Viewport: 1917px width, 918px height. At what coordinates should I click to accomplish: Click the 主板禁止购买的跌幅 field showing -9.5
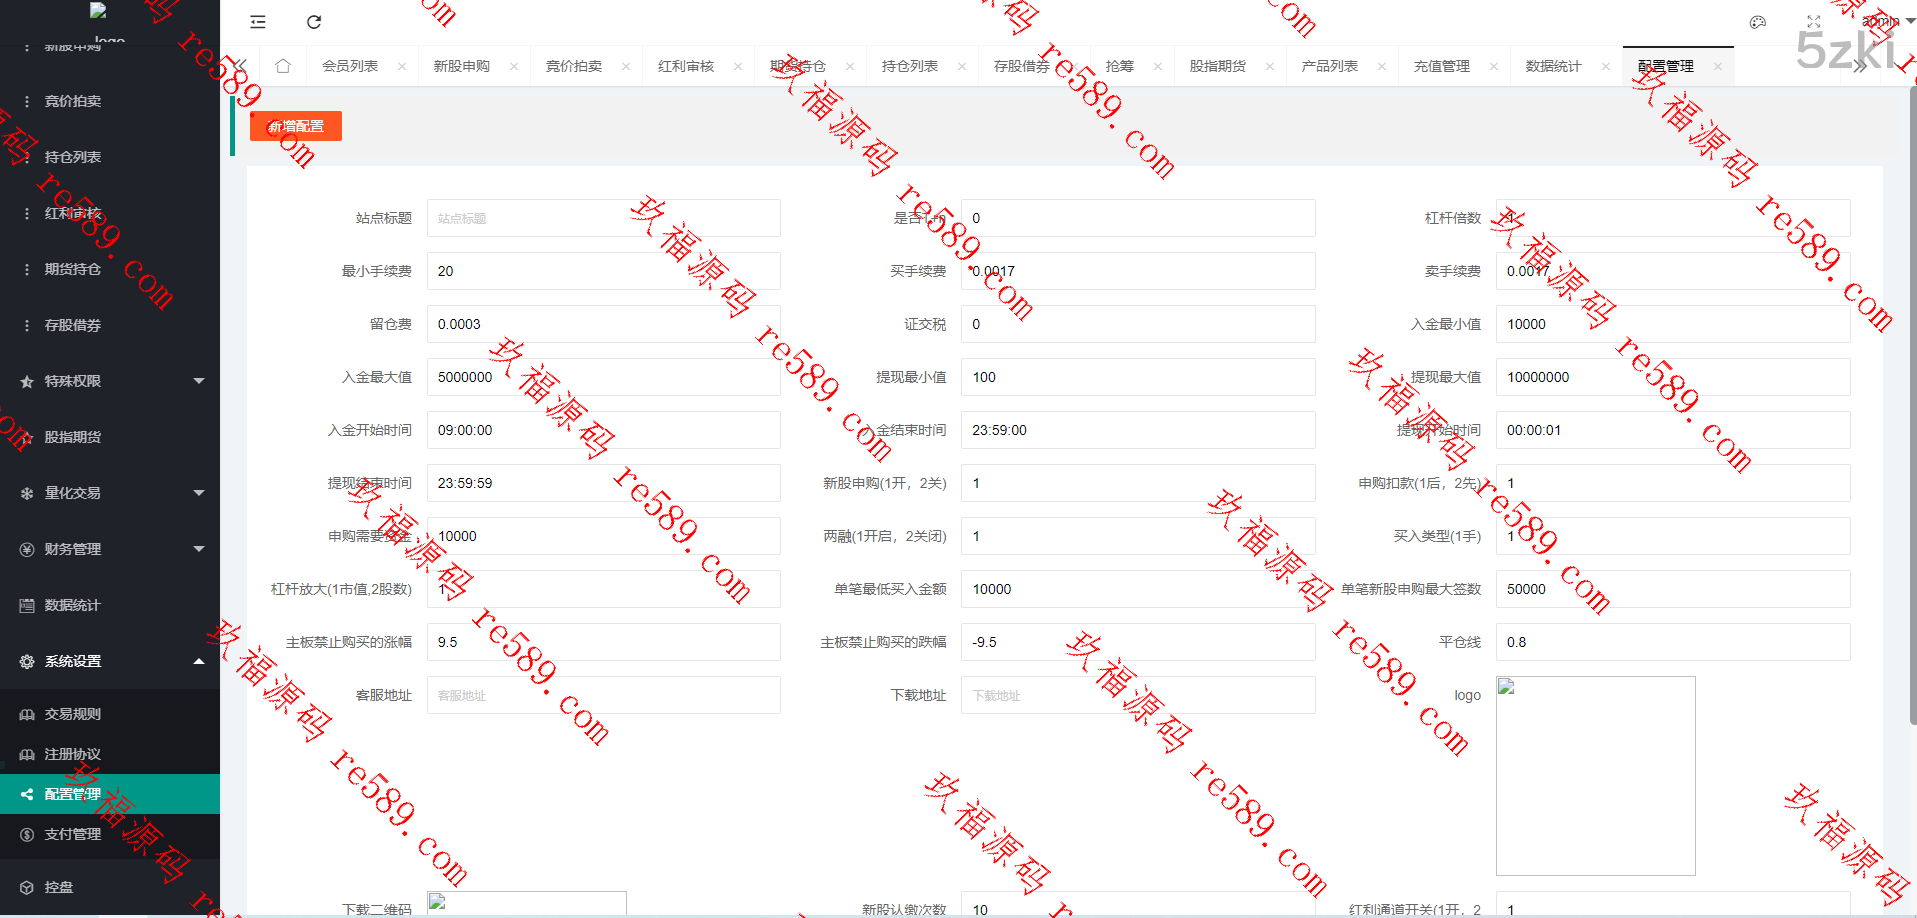(1138, 642)
